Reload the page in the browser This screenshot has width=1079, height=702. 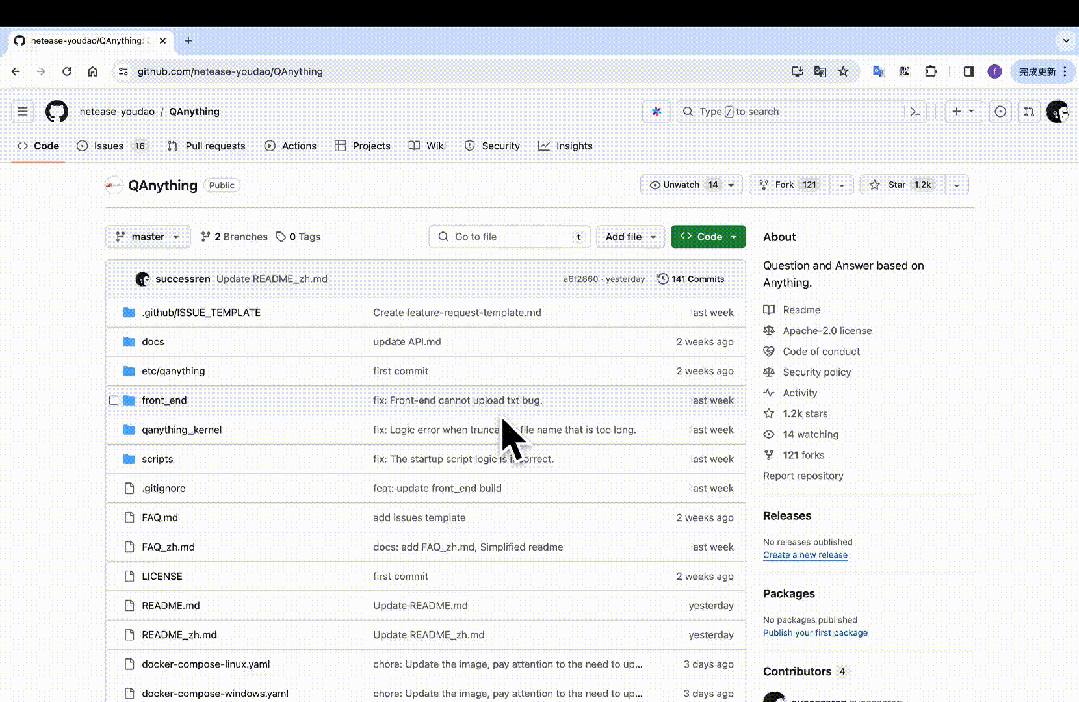[x=67, y=72]
